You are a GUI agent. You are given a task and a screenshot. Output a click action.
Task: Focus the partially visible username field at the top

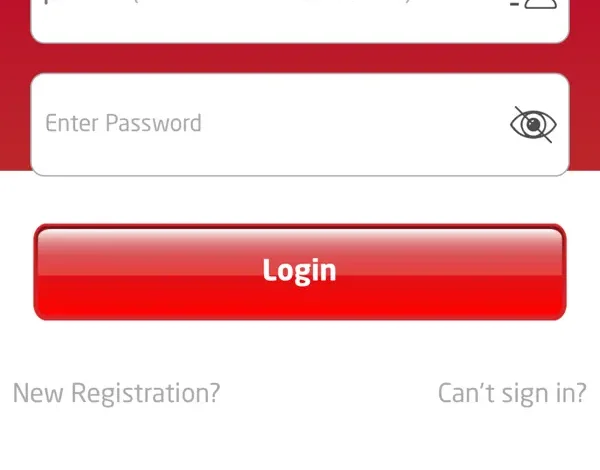point(300,21)
